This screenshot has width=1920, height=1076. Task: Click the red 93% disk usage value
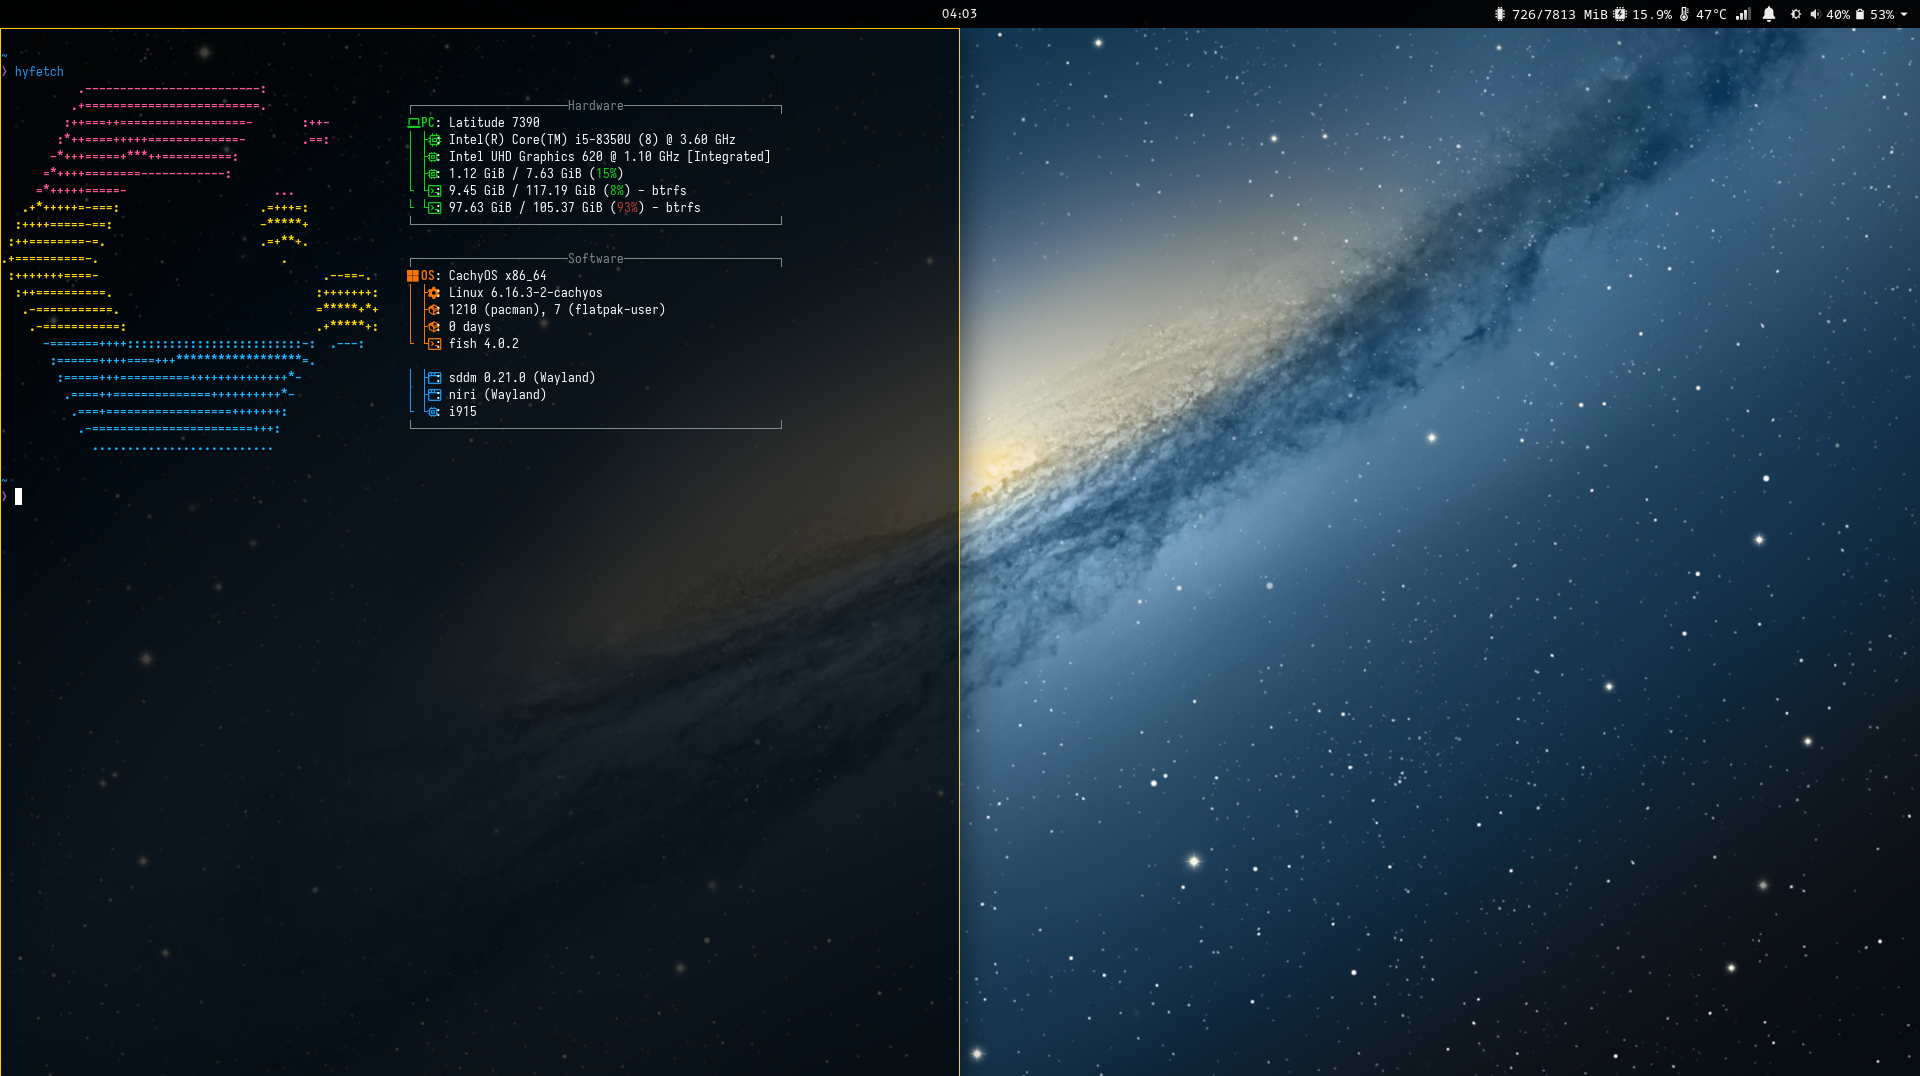(627, 208)
